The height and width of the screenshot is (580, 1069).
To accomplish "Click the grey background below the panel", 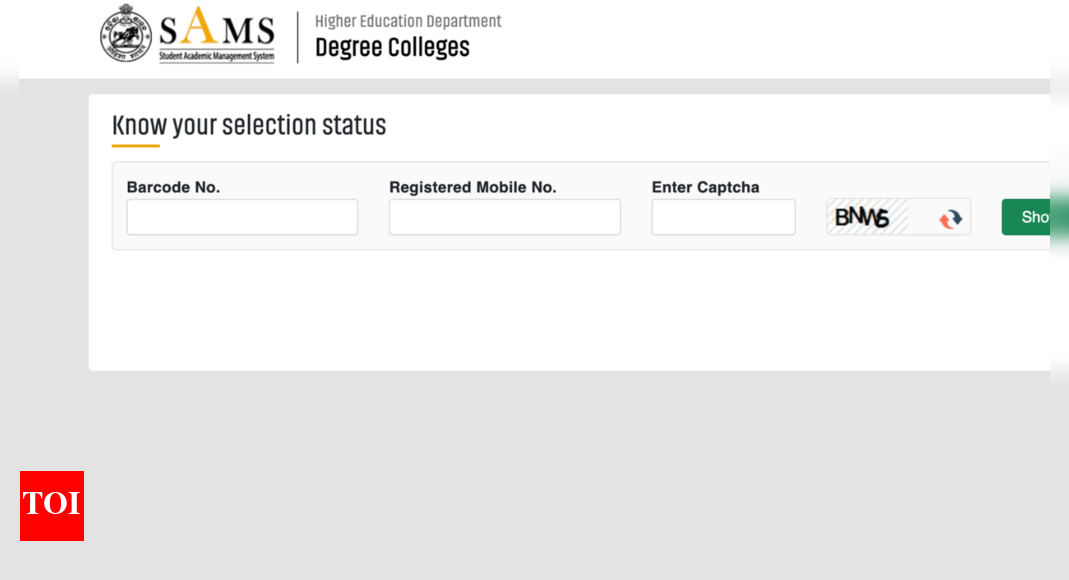I will point(560,470).
